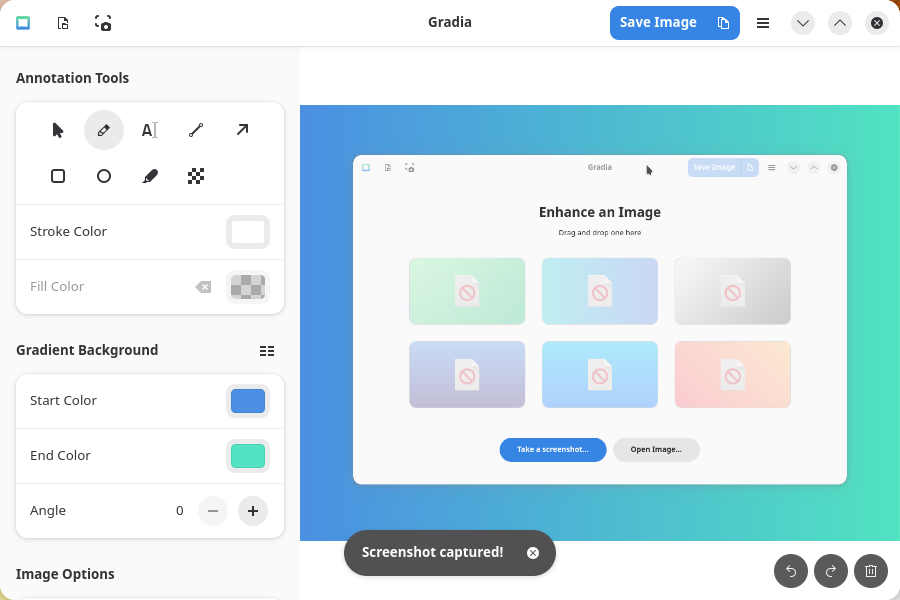
Task: Click the End Color label
Action: click(60, 455)
